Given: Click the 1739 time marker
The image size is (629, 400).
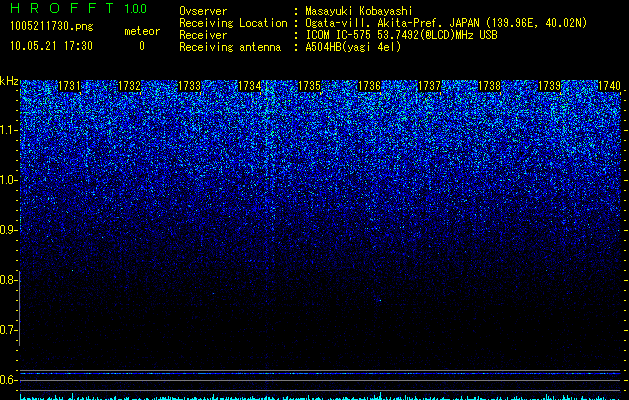Looking at the screenshot, I should point(550,86).
